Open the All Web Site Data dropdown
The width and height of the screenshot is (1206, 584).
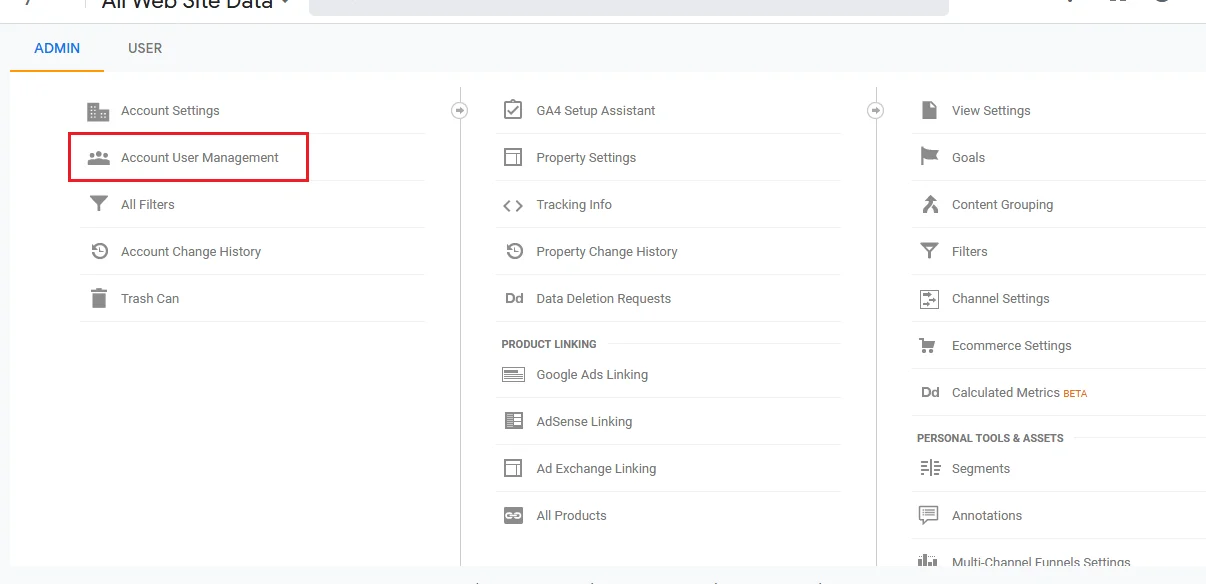196,4
